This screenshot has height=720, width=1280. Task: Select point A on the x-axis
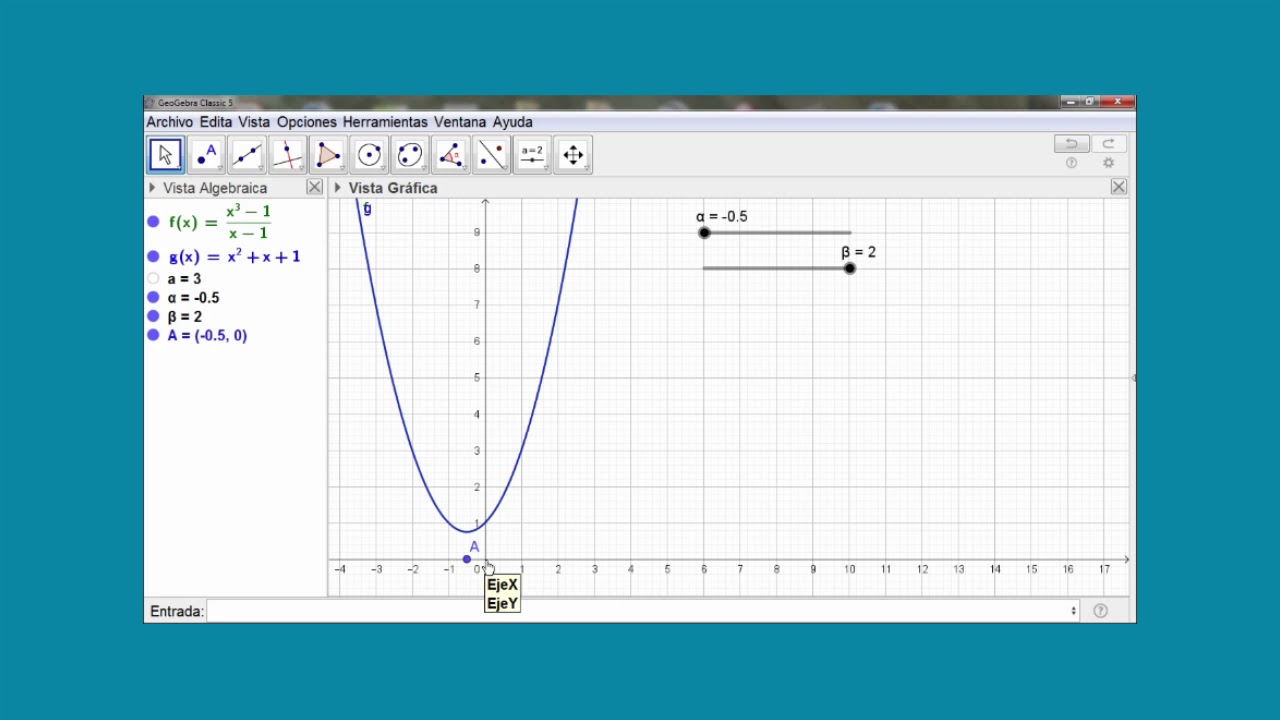[x=467, y=559]
